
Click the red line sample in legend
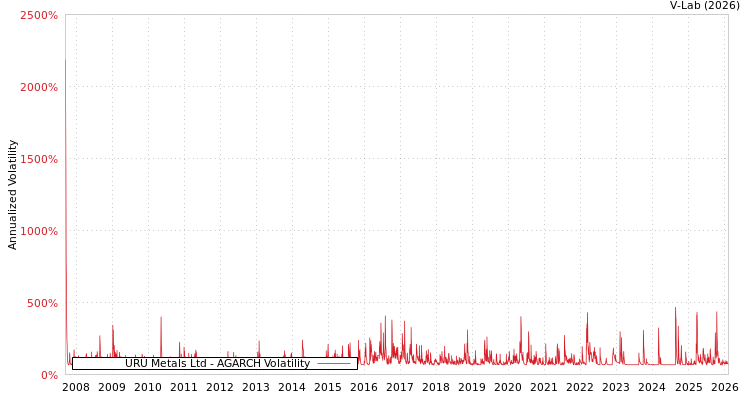pos(334,364)
